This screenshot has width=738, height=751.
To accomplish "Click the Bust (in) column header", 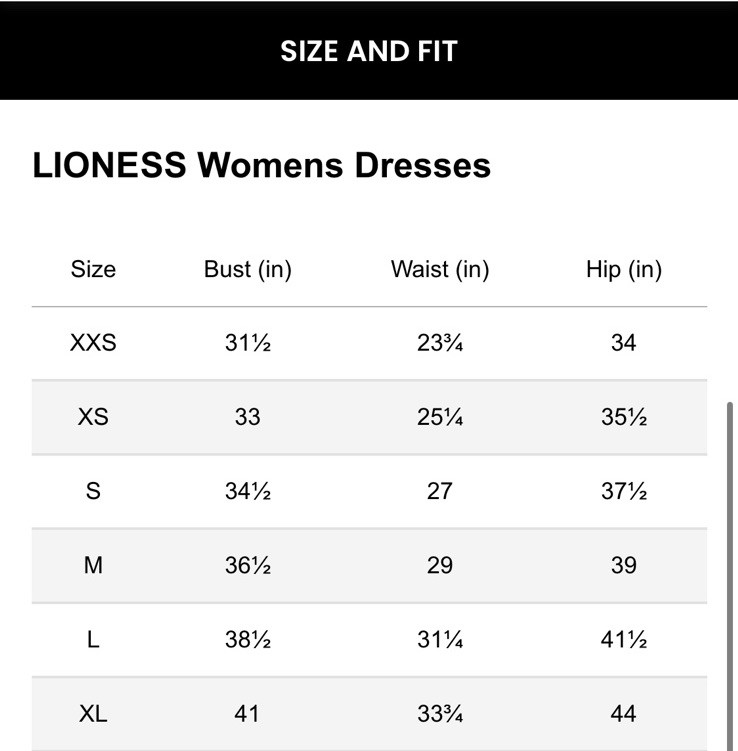I will click(x=247, y=269).
